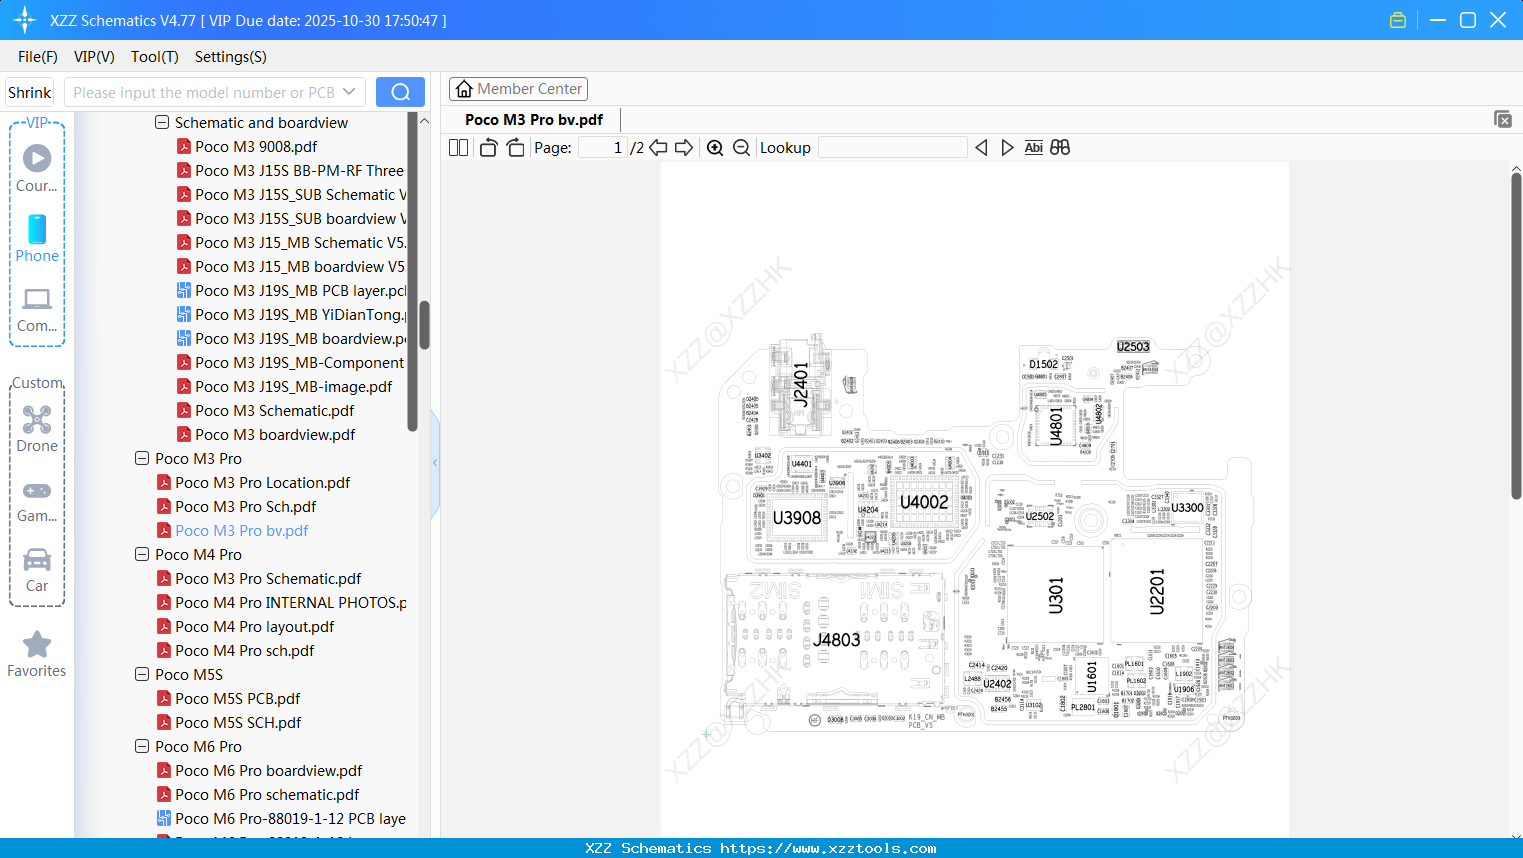The width and height of the screenshot is (1523, 858).
Task: Collapse the Poco M5S folder
Action: (x=142, y=675)
